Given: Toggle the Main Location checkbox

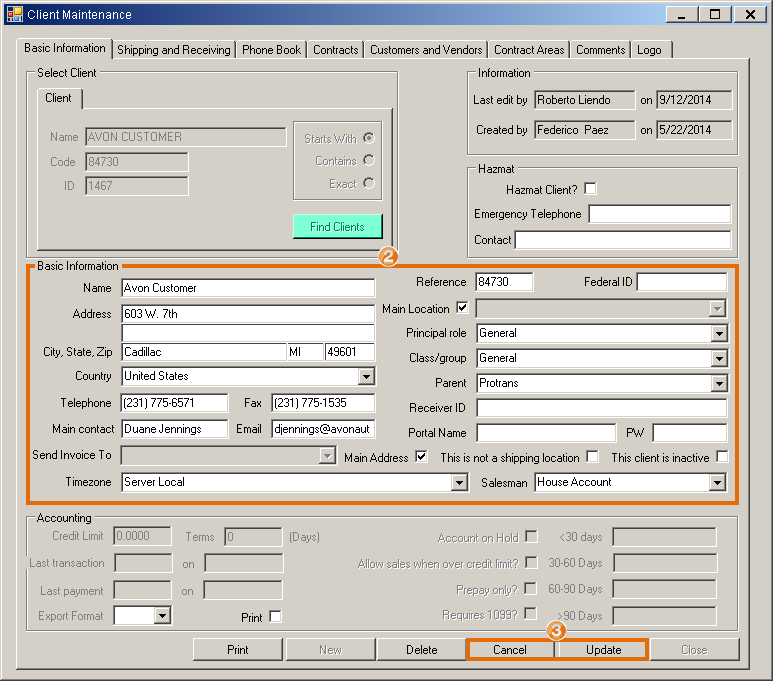Looking at the screenshot, I should 462,308.
